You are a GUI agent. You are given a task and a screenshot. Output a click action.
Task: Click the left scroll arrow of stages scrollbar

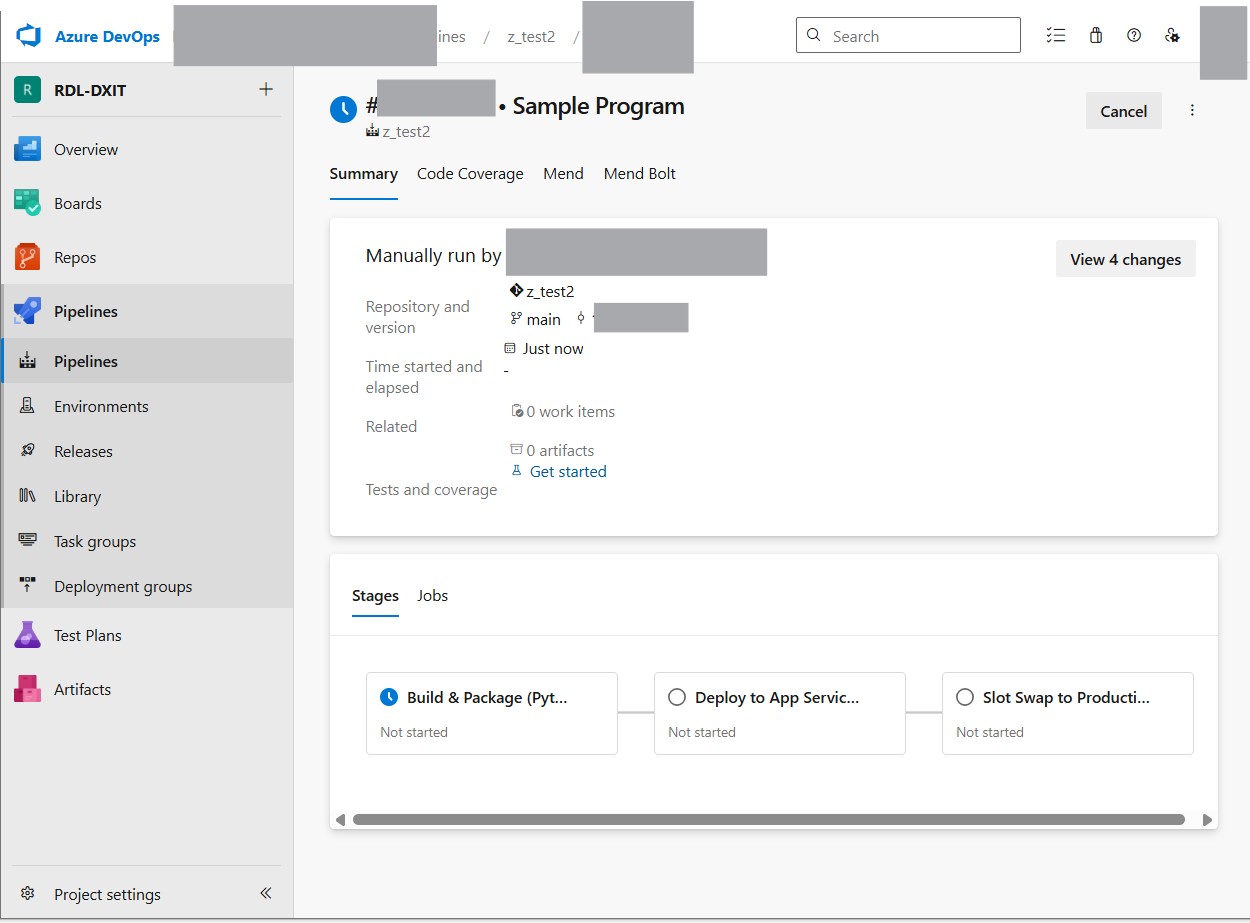(340, 820)
